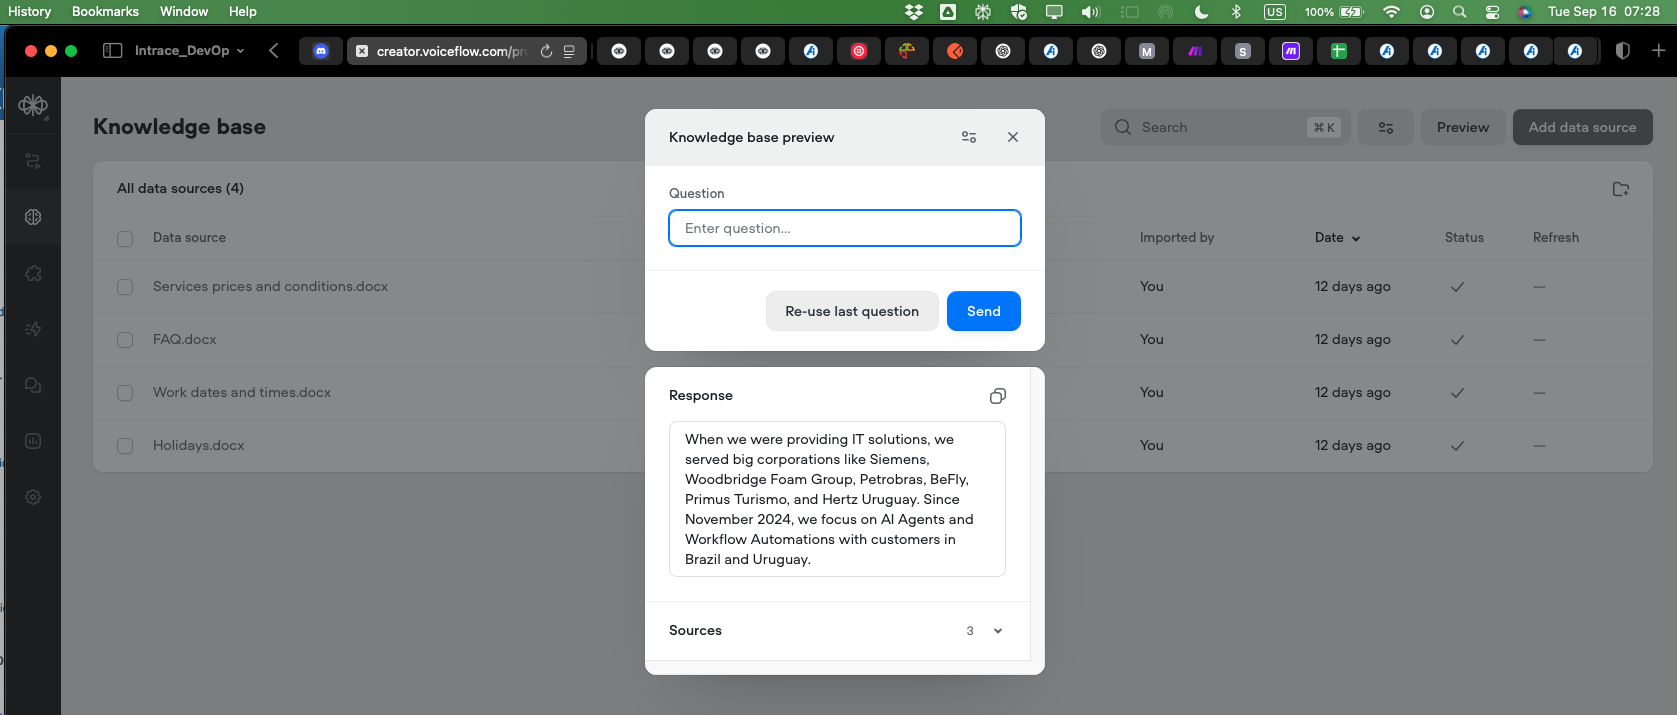Sort by Date column arrow

pos(1356,238)
